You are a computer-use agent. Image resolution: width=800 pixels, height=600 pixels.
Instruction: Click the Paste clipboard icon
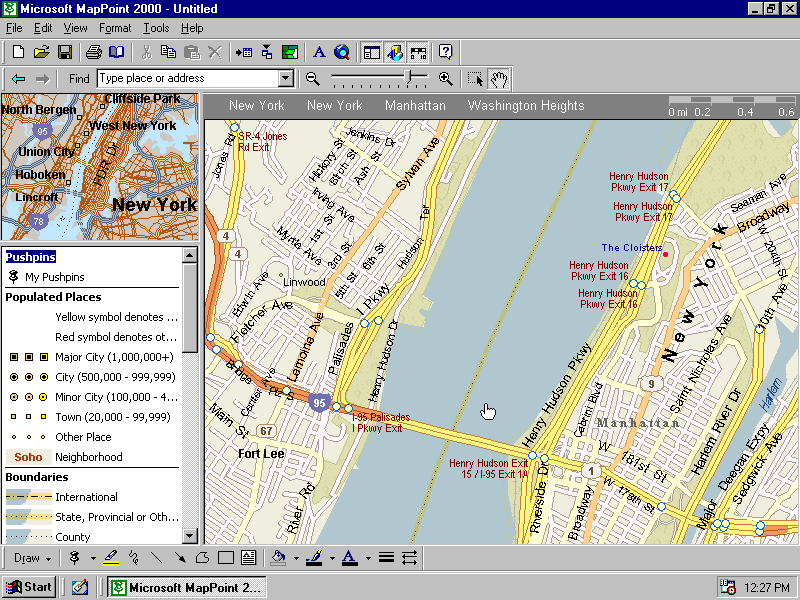191,52
